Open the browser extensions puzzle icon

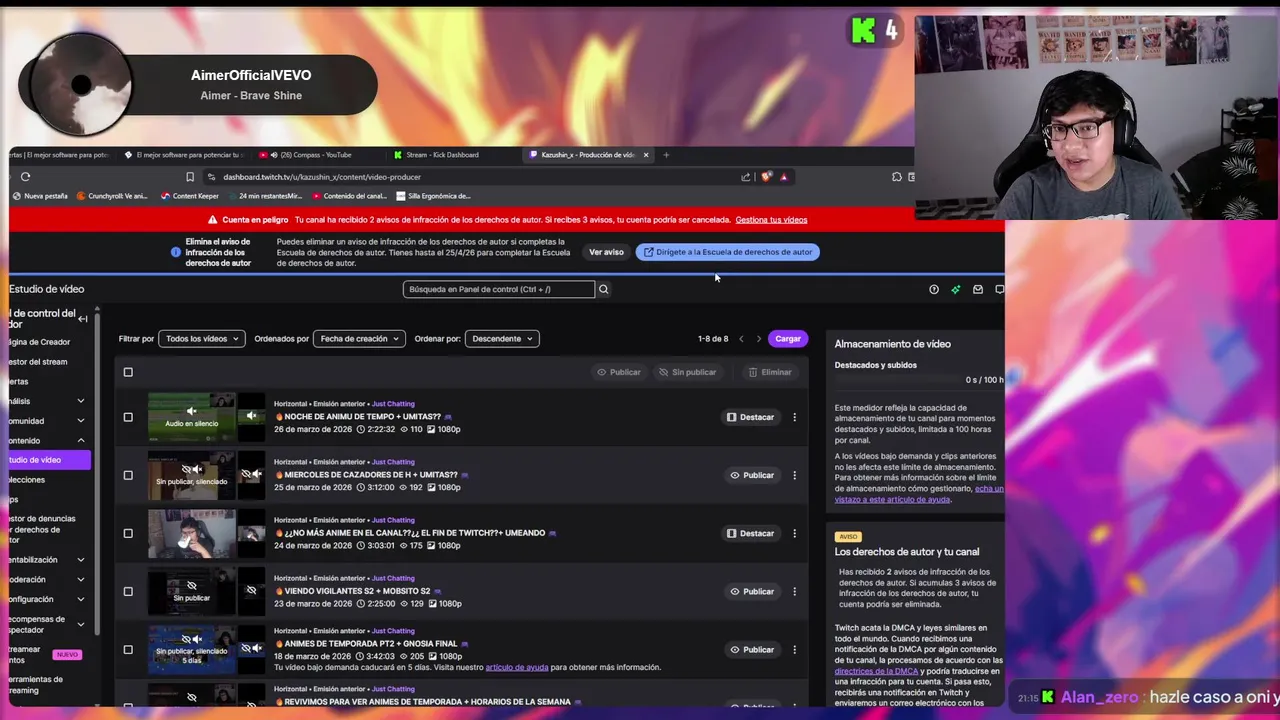click(x=897, y=177)
